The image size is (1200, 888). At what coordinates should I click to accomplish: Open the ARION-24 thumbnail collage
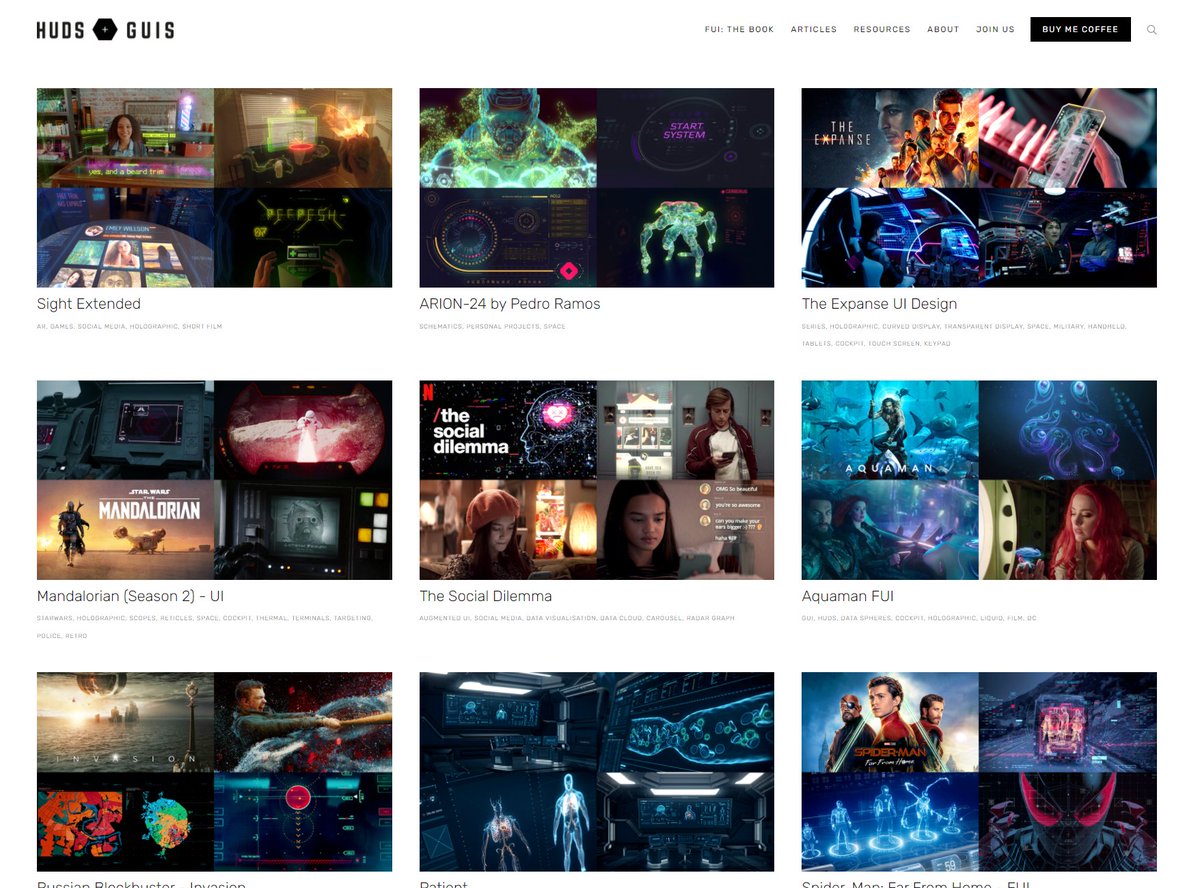click(x=597, y=188)
